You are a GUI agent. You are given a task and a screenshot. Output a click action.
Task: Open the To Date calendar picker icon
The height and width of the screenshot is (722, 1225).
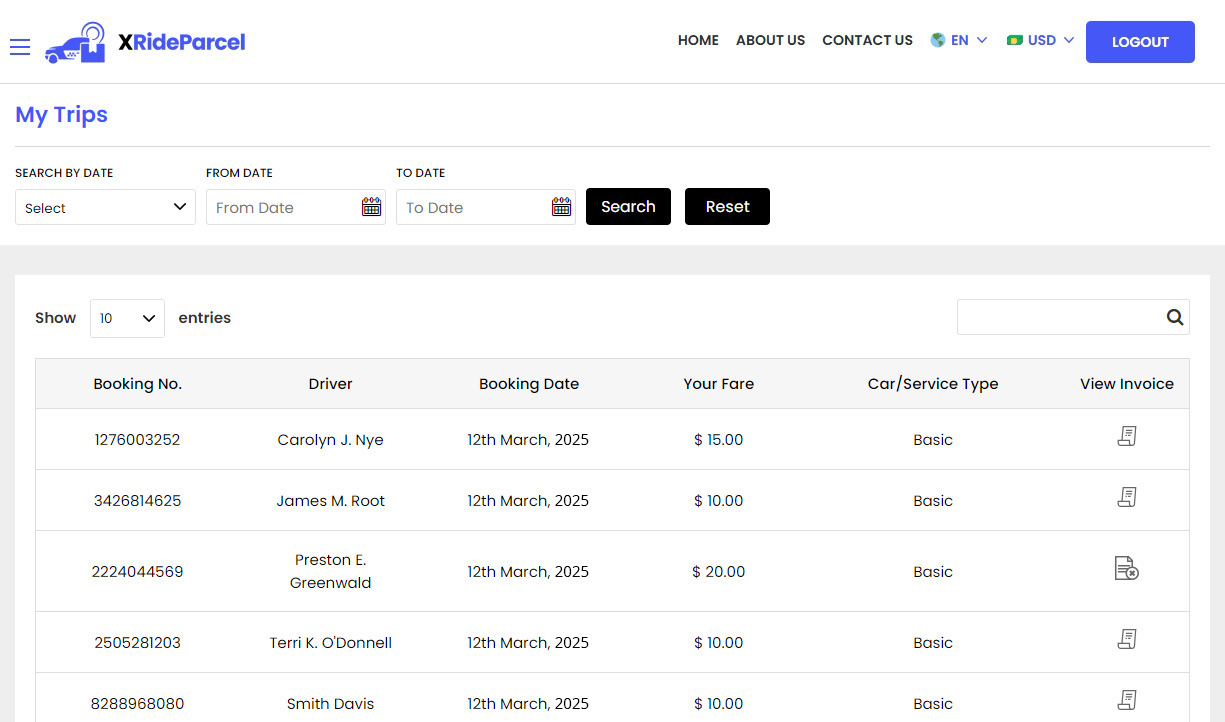point(561,207)
